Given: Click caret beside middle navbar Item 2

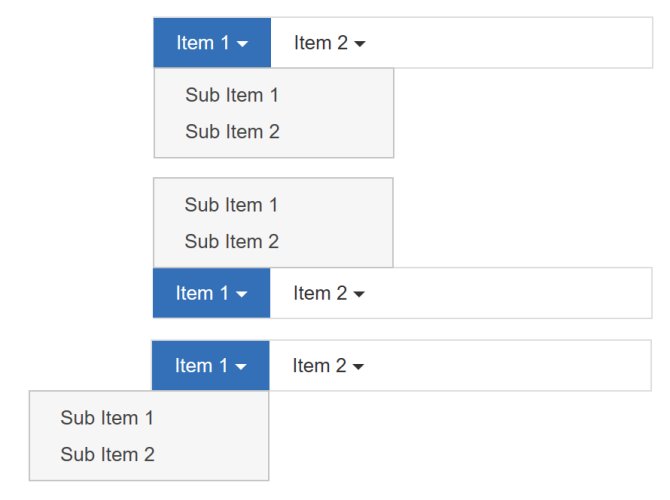Looking at the screenshot, I should [x=359, y=294].
